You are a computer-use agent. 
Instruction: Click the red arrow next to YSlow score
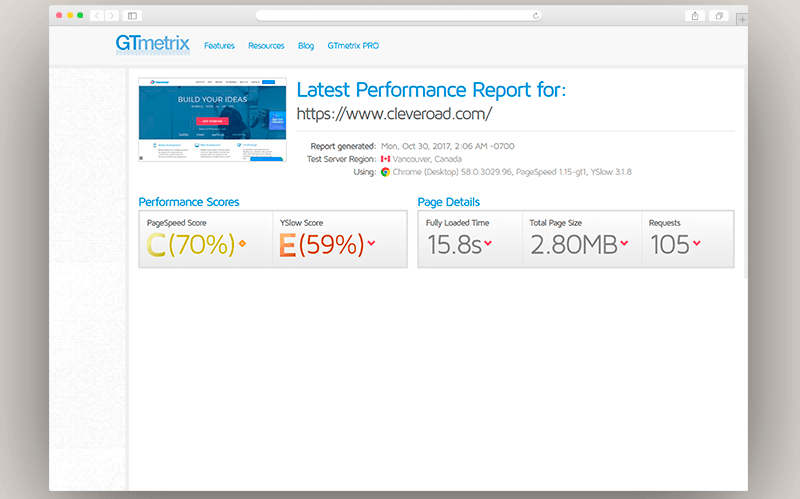click(371, 243)
